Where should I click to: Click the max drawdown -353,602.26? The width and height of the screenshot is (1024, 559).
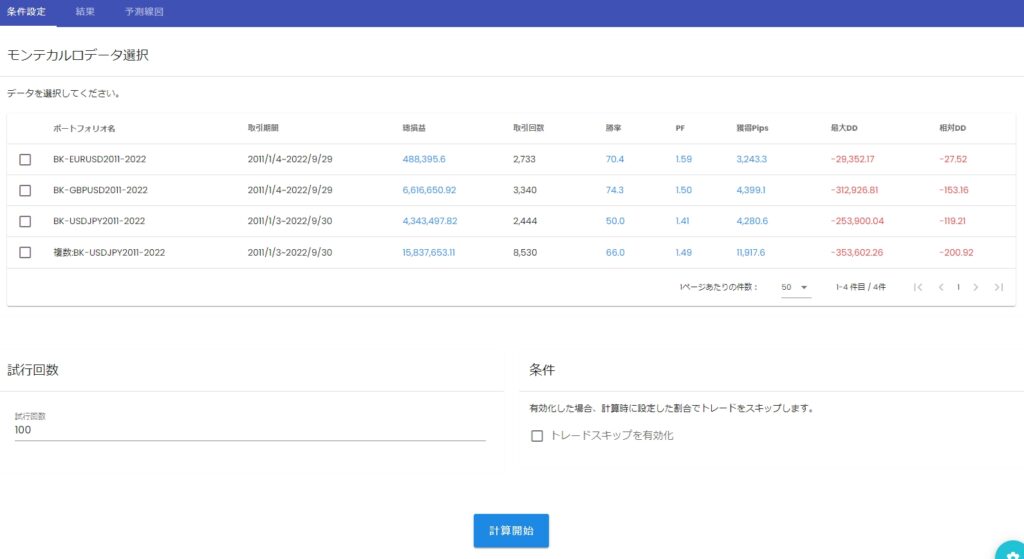[x=857, y=253]
